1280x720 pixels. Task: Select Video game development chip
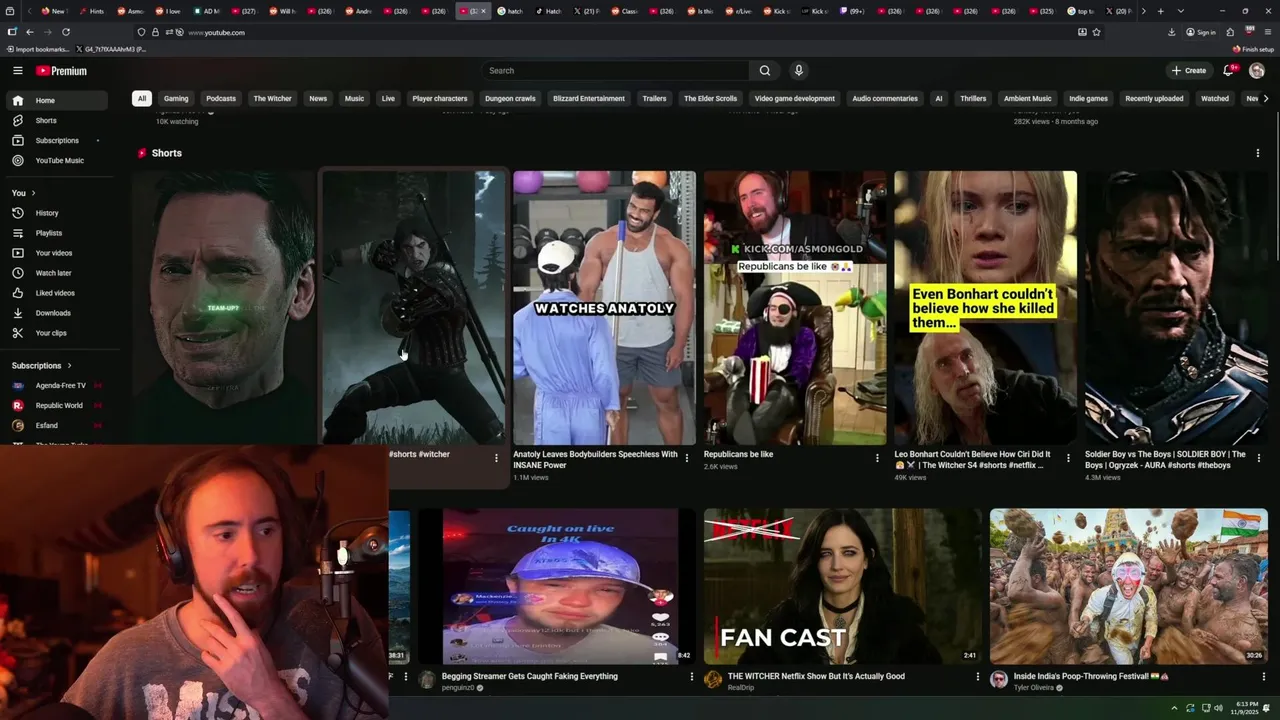click(x=795, y=98)
